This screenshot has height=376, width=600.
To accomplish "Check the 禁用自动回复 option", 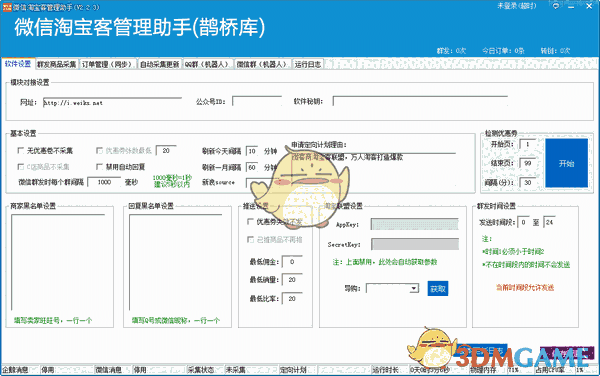I will point(99,166).
